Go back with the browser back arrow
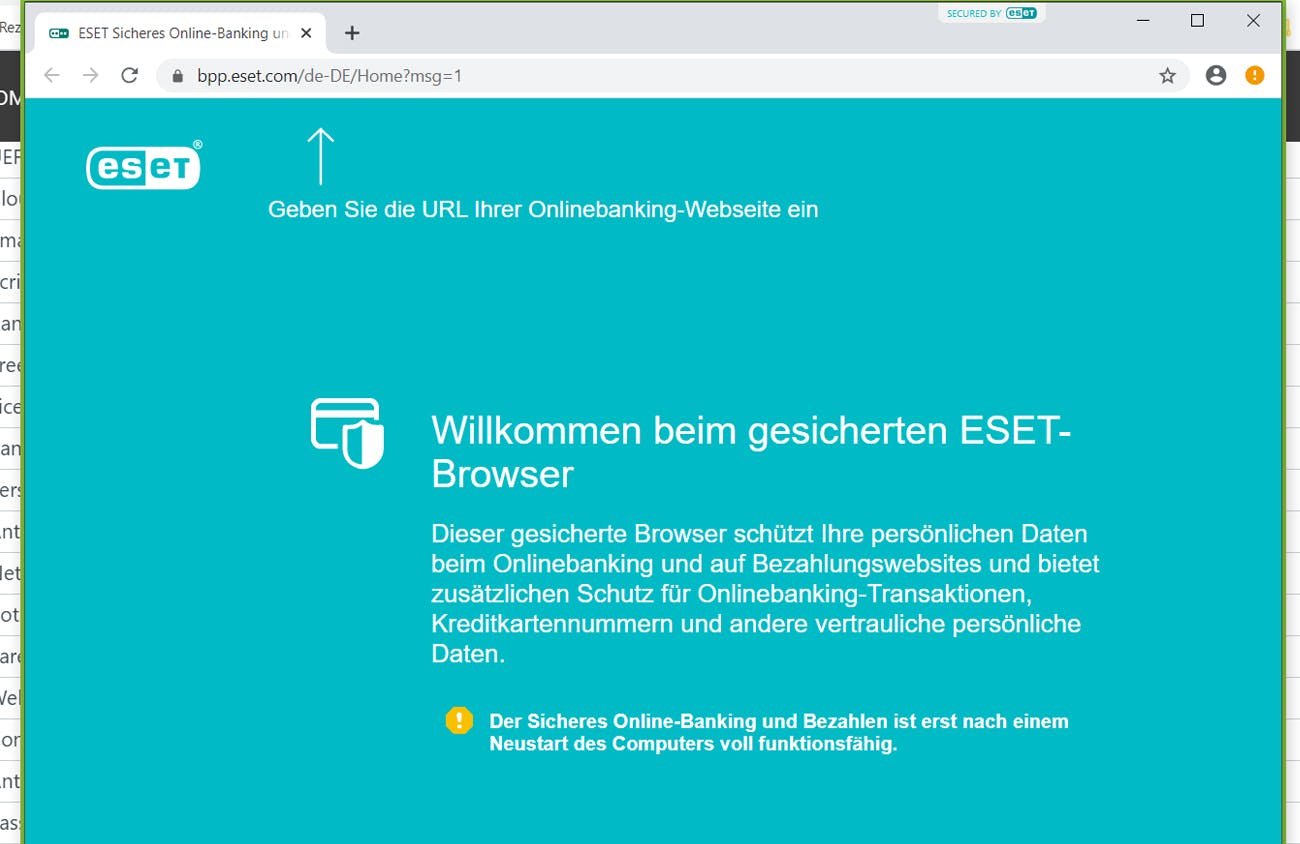Viewport: 1300px width, 844px height. [x=52, y=76]
